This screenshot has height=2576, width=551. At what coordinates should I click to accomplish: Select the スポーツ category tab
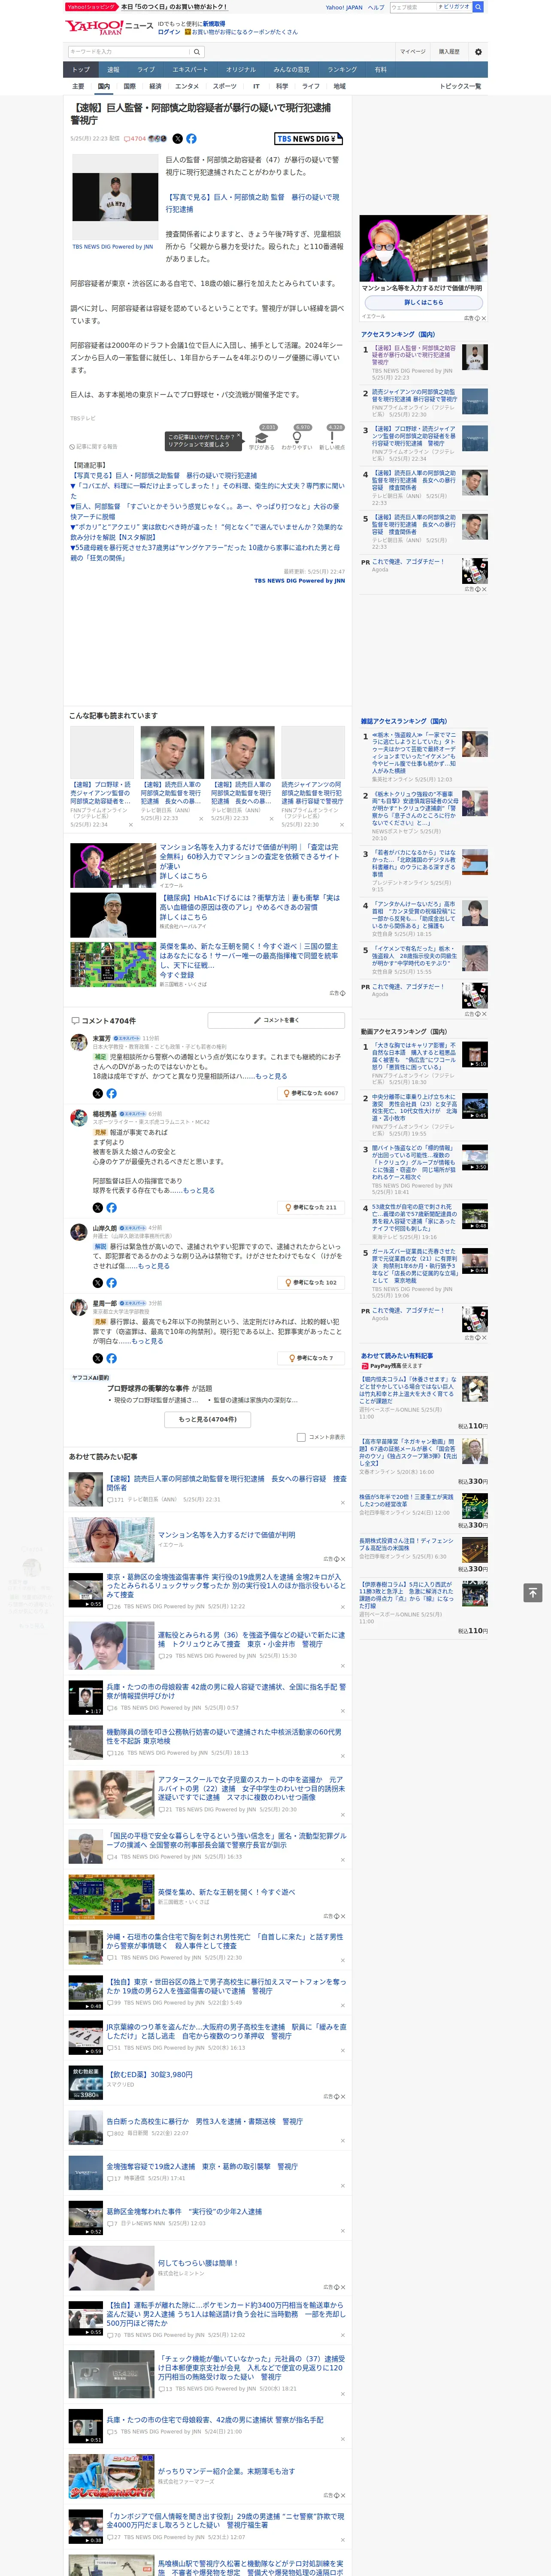pyautogui.click(x=225, y=86)
